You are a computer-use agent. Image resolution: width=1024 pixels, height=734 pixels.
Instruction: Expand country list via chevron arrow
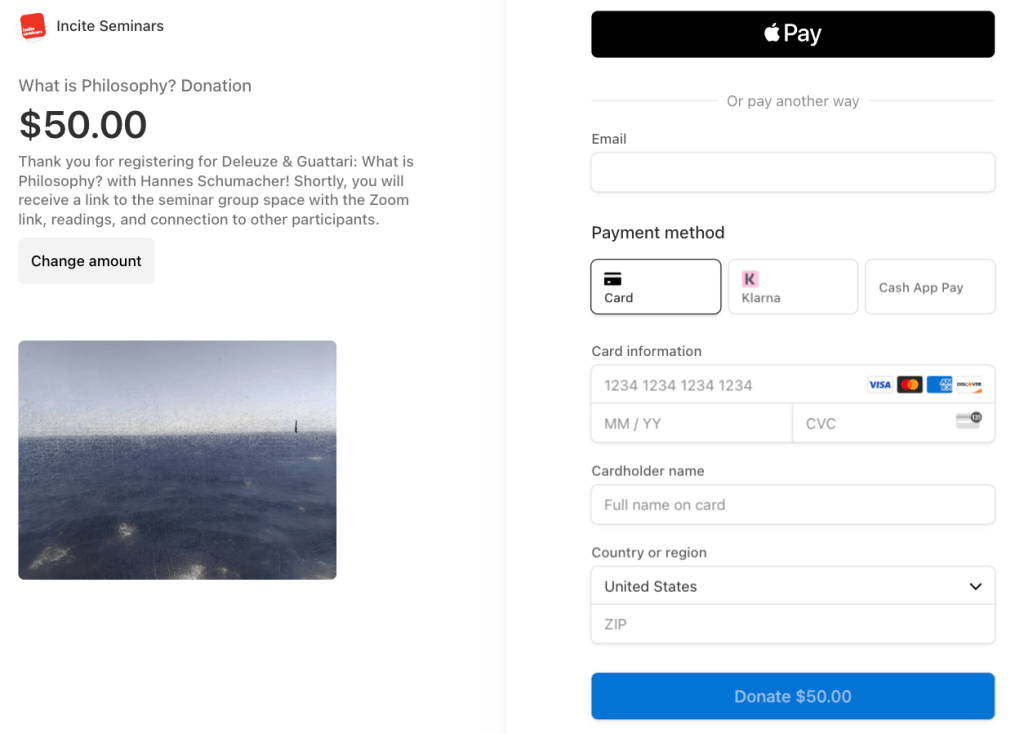tap(976, 587)
